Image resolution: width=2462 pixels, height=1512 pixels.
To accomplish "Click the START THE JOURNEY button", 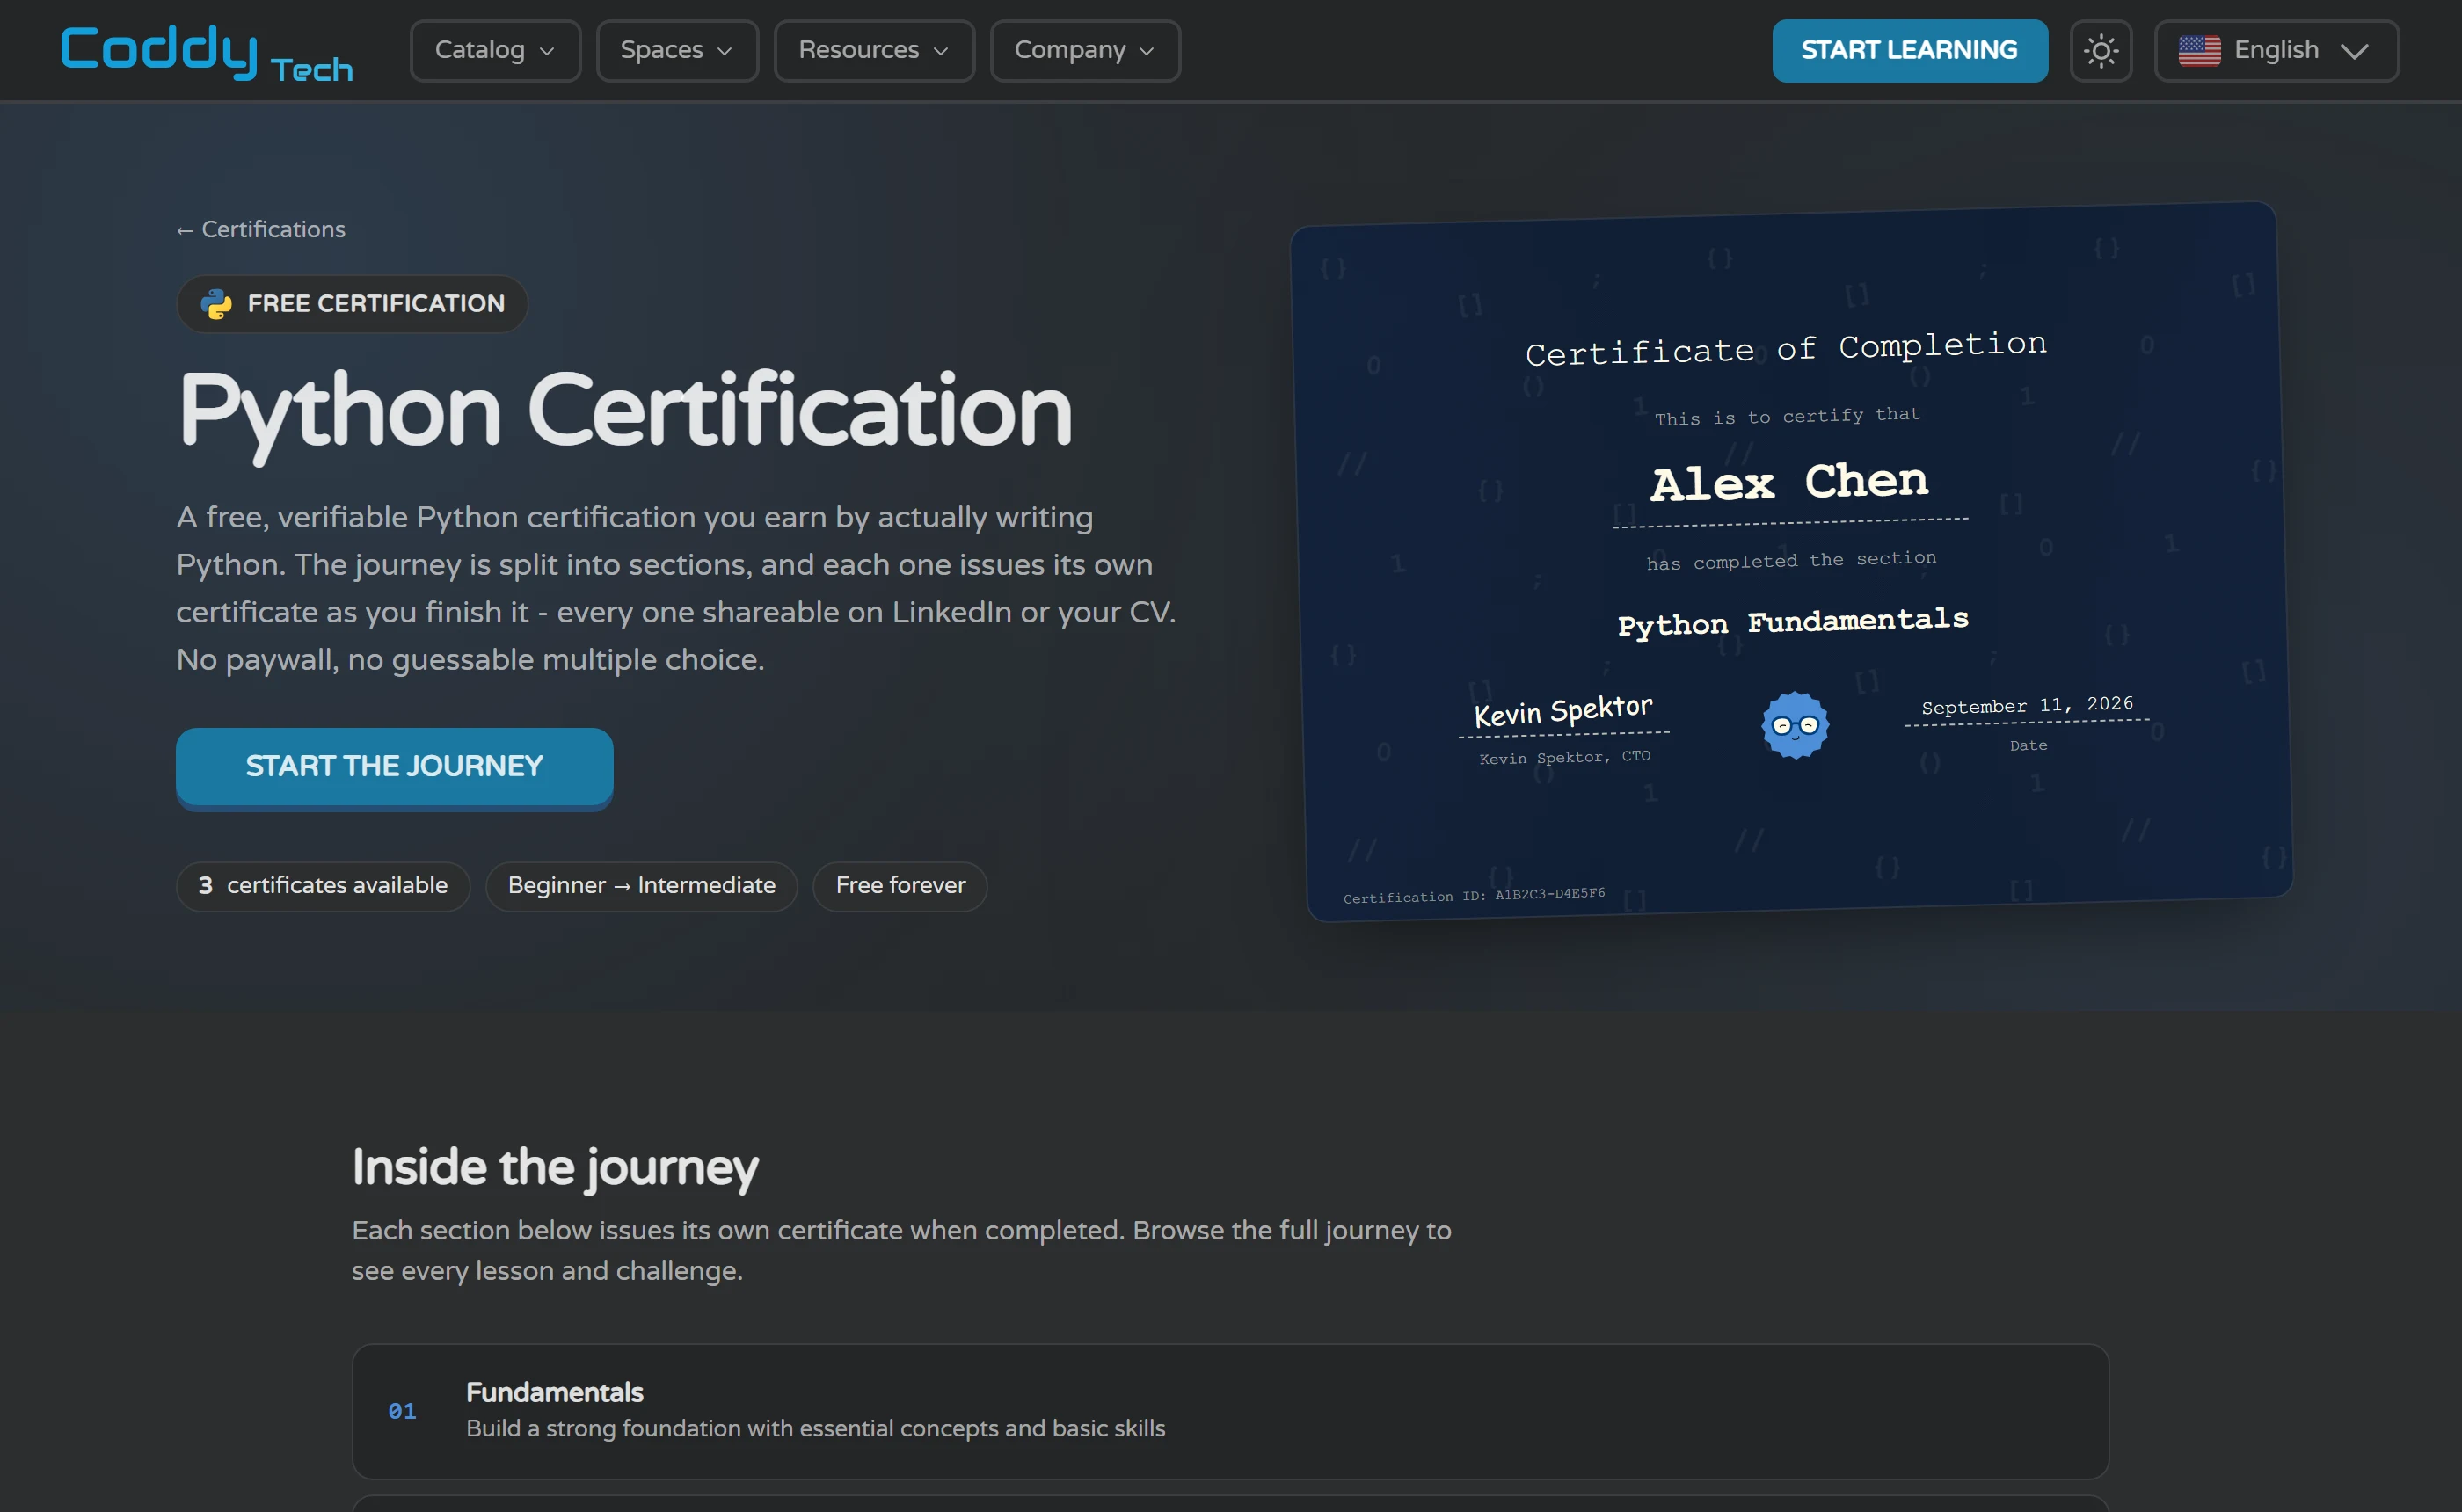I will tap(394, 767).
